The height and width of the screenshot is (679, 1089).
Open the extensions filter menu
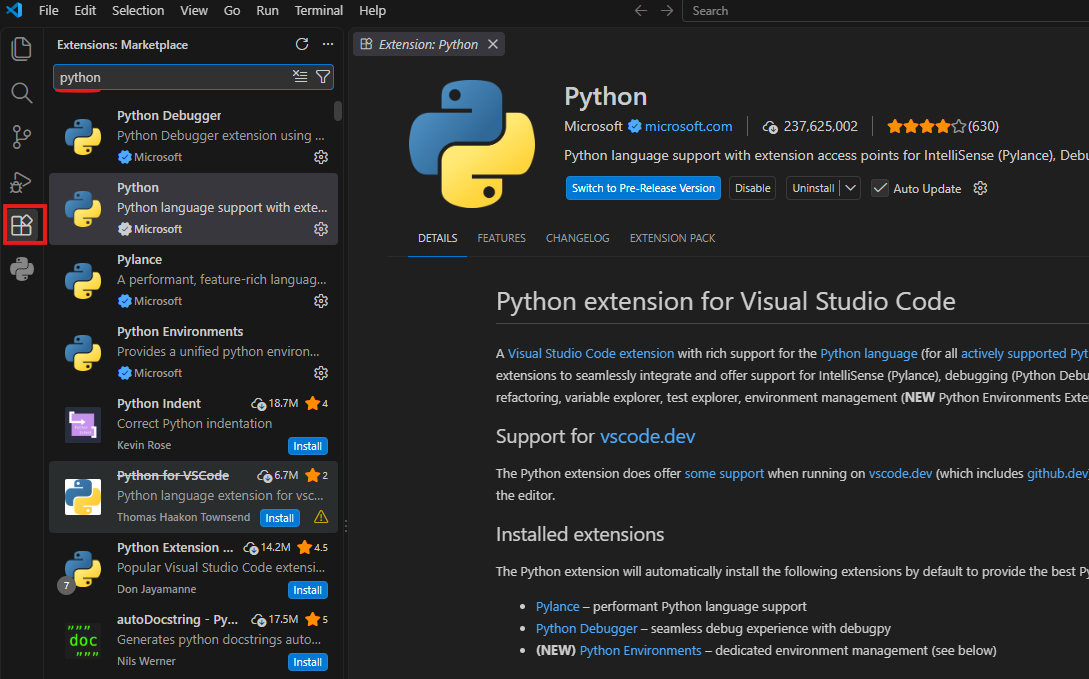point(323,76)
